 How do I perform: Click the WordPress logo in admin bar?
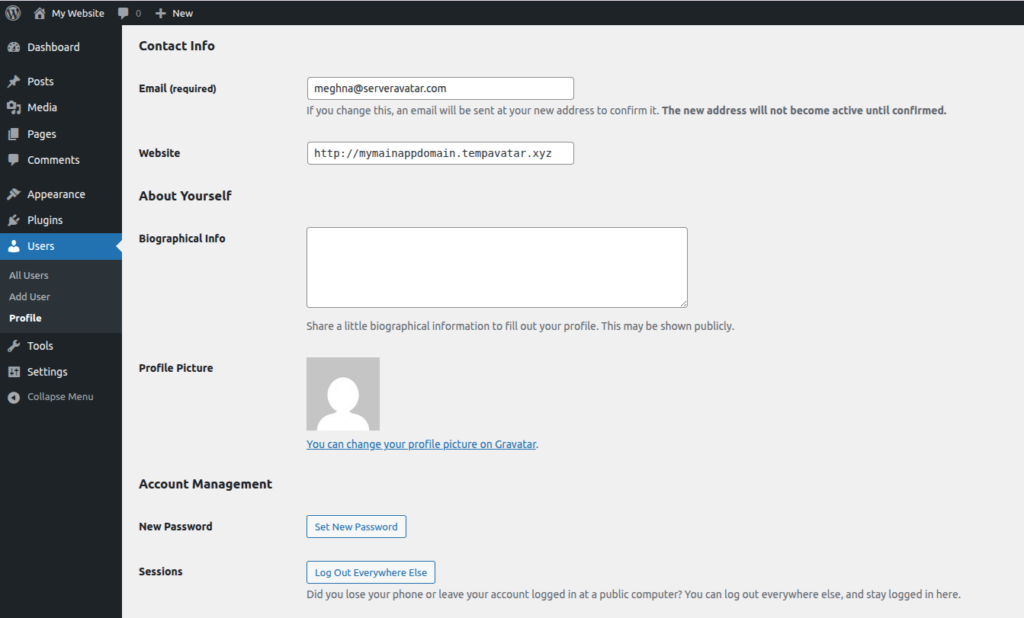point(11,13)
